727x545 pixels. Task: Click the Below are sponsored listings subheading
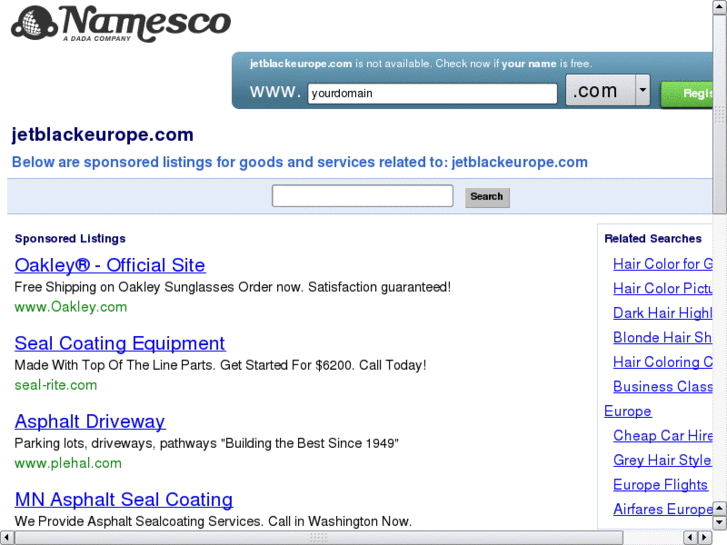[300, 162]
